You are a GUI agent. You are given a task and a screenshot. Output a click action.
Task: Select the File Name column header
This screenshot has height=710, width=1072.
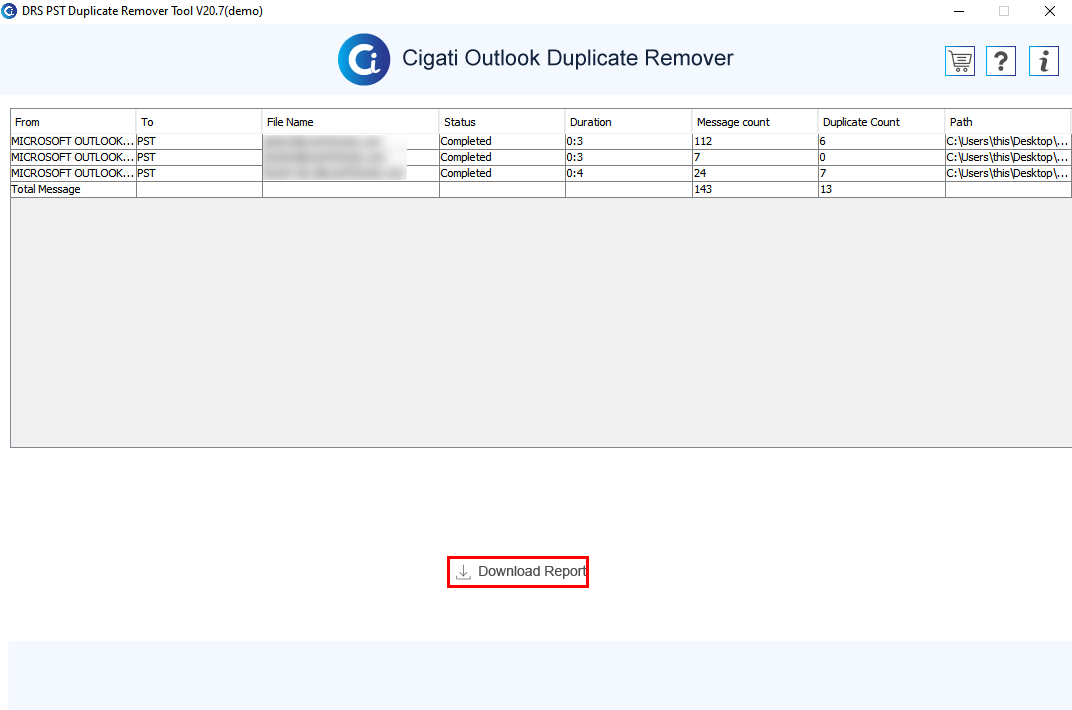pyautogui.click(x=351, y=122)
